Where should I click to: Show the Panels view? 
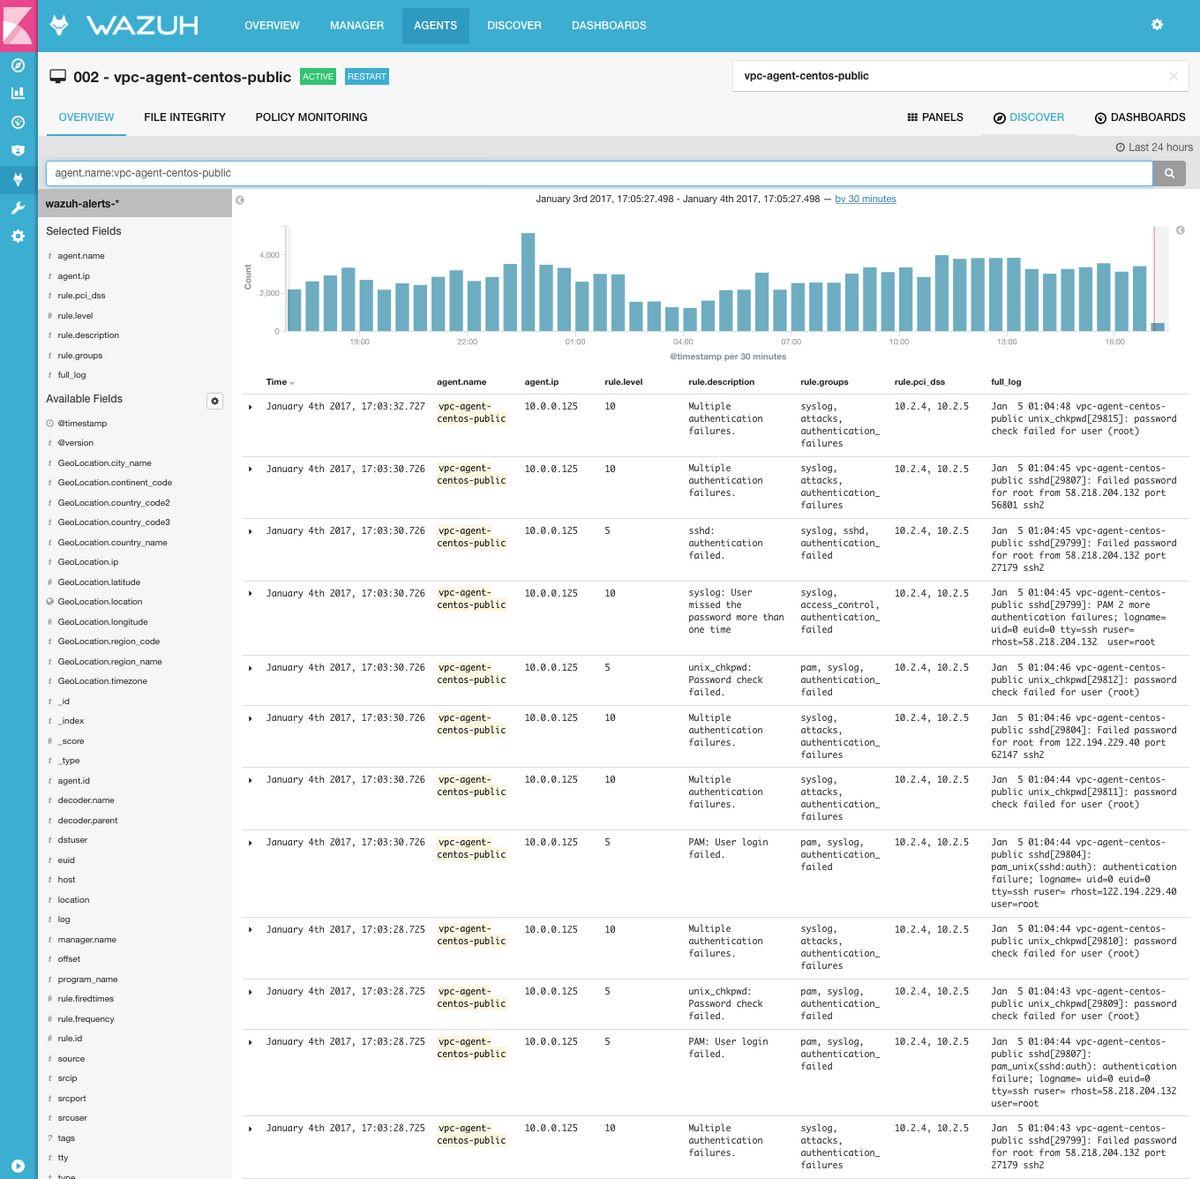coord(935,117)
